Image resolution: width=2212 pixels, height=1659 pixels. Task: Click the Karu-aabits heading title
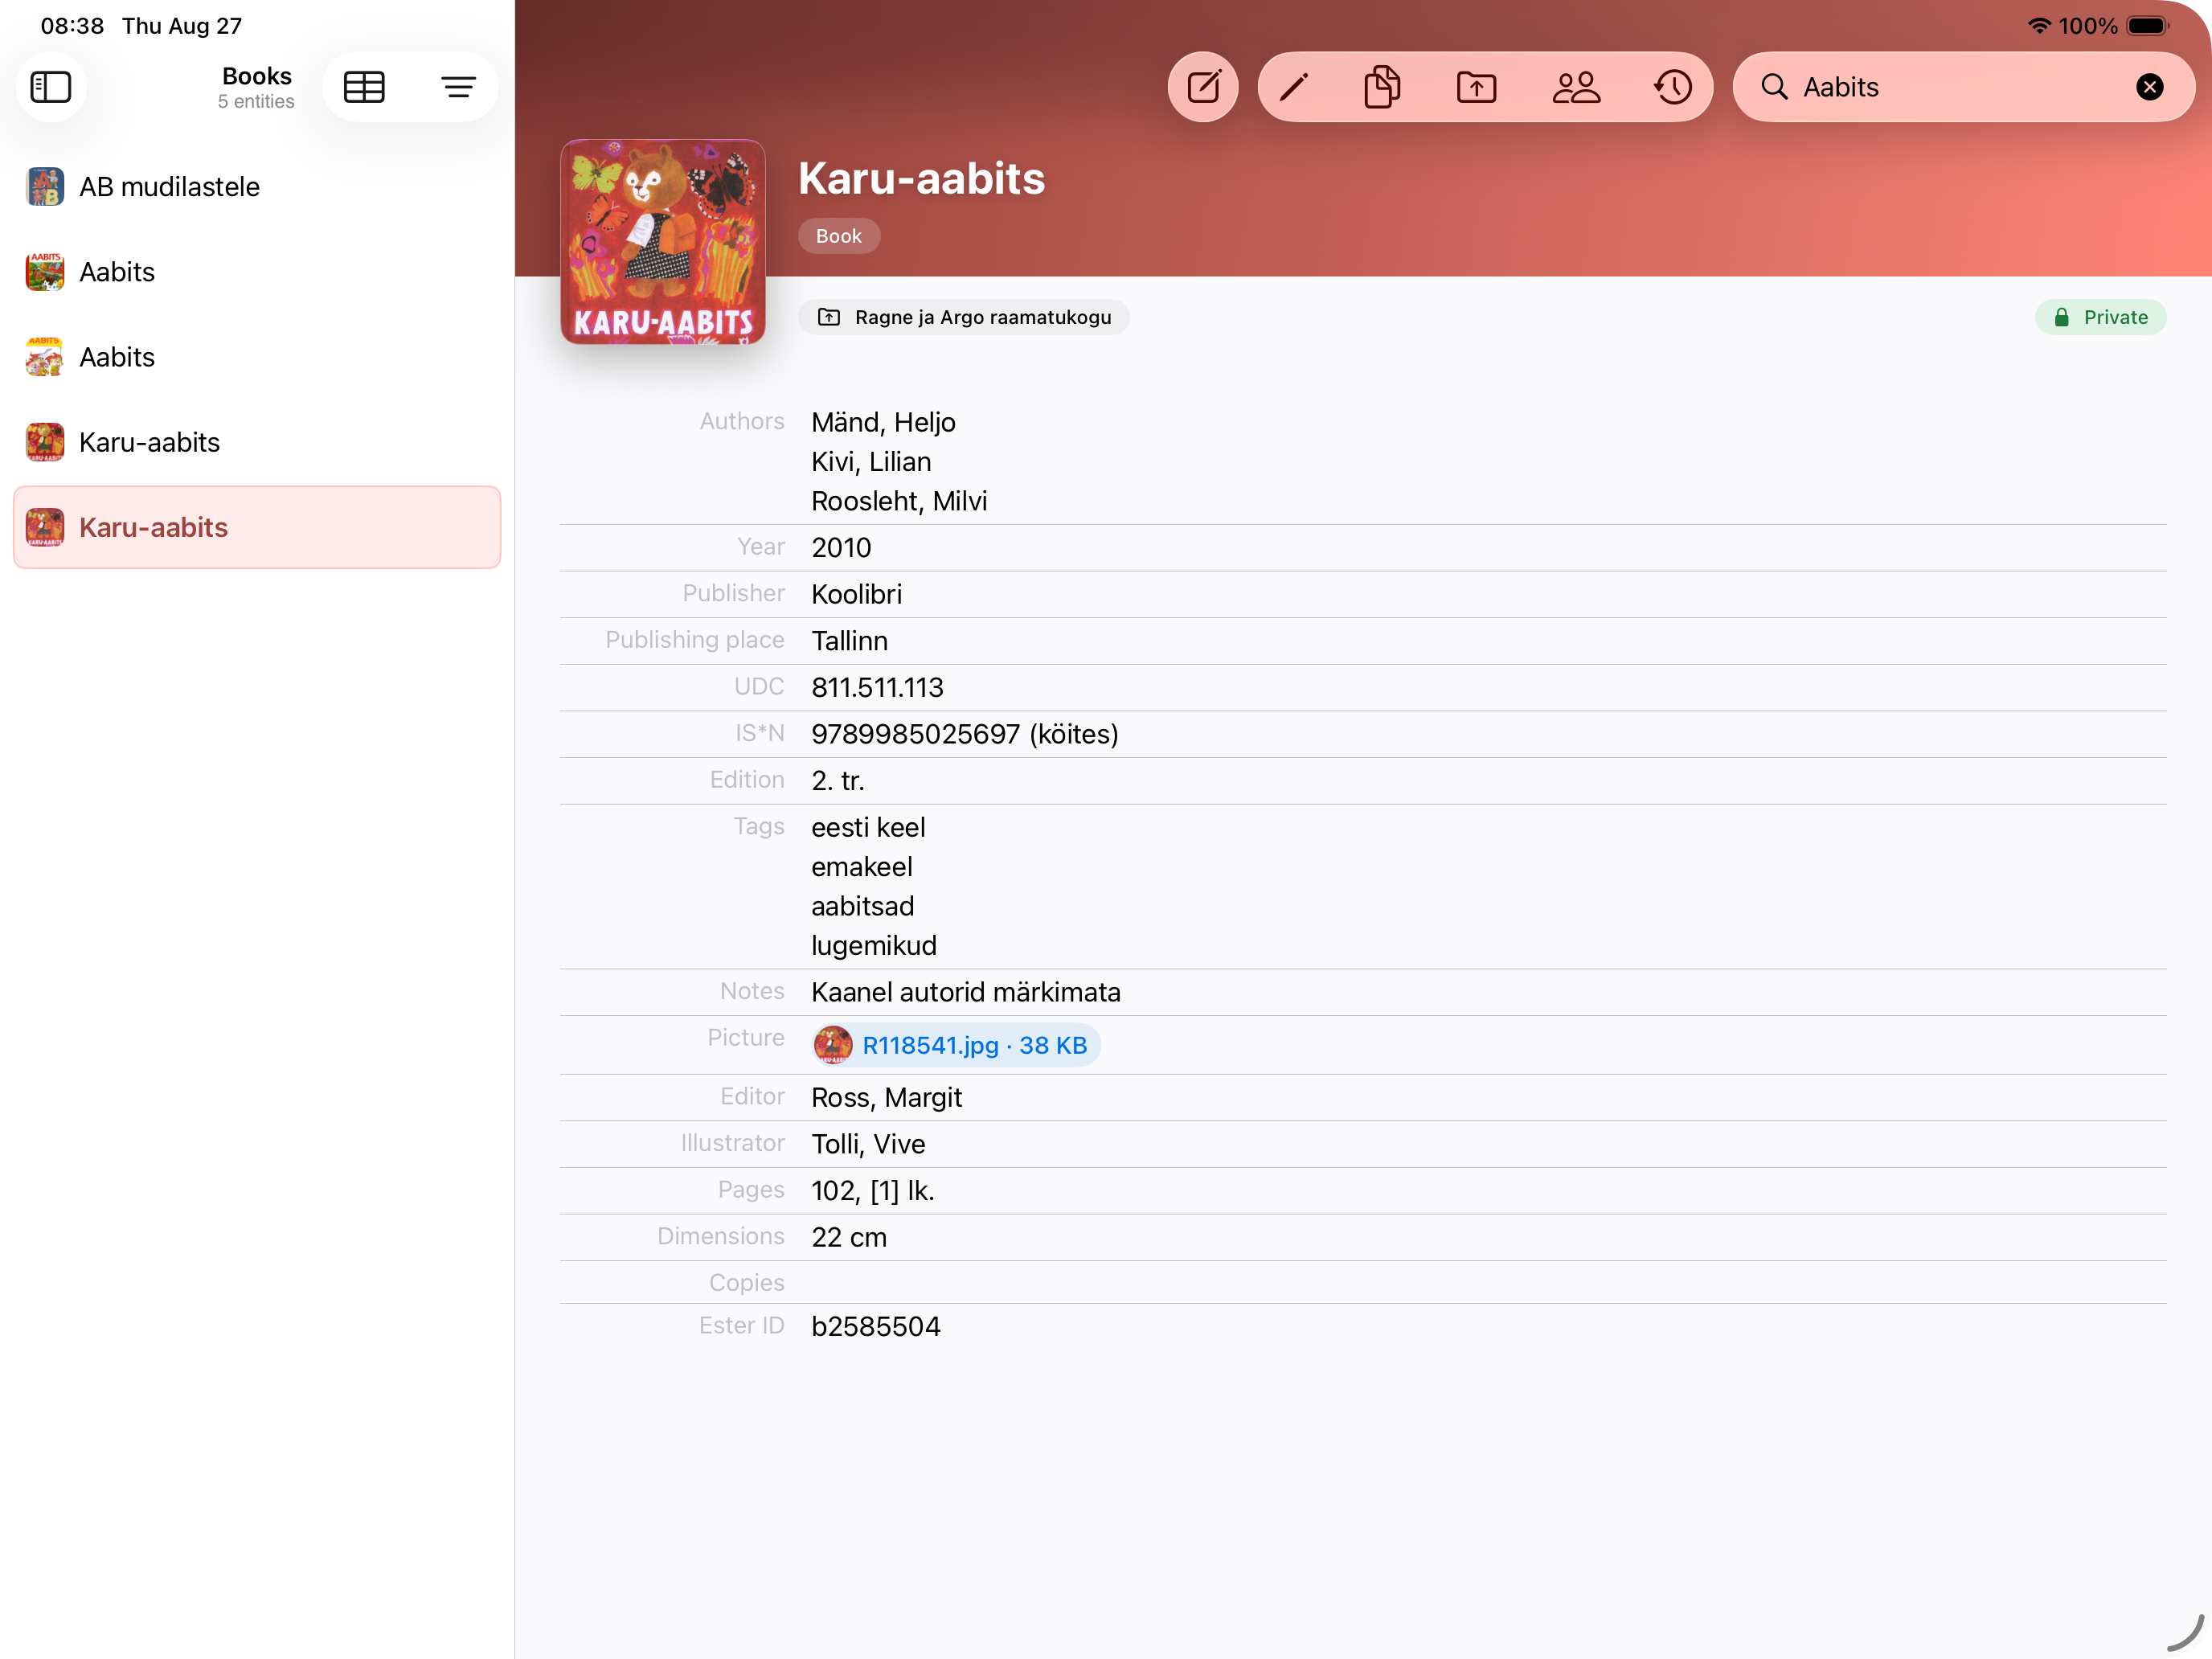[921, 178]
